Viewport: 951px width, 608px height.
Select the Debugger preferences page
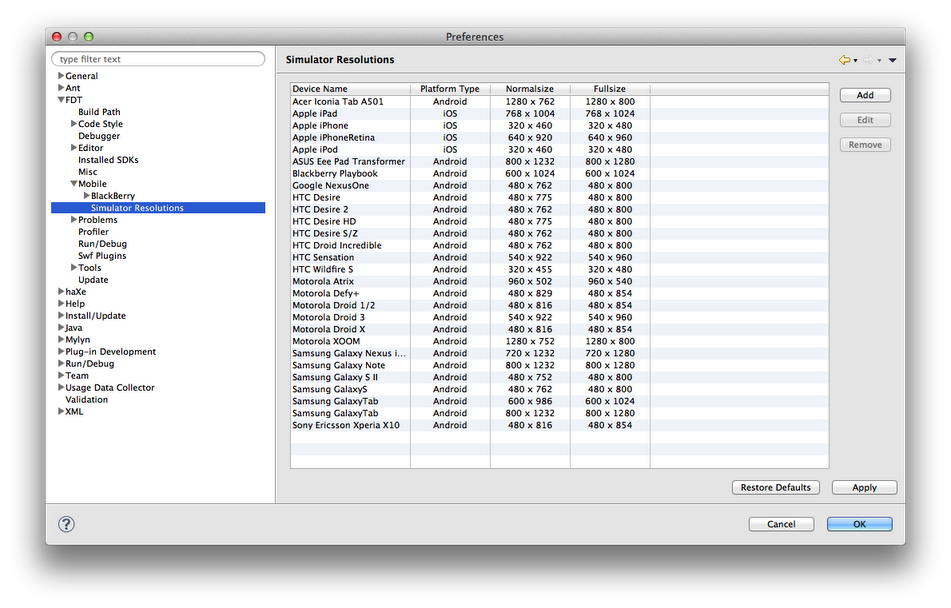pyautogui.click(x=98, y=135)
